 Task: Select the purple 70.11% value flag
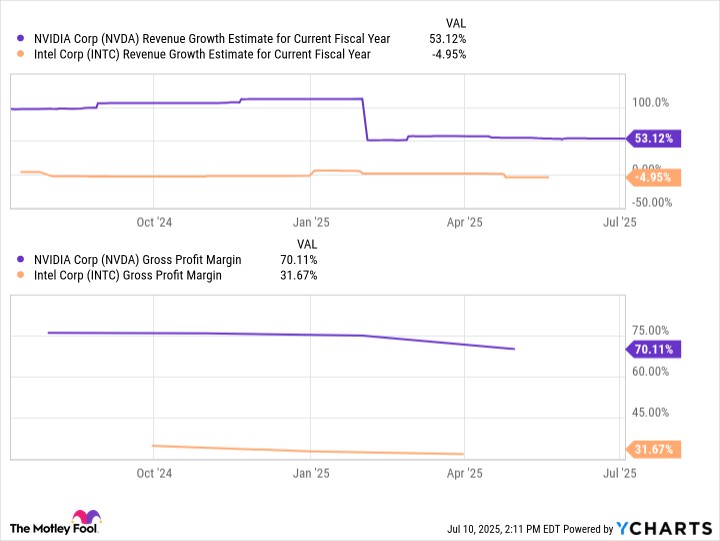pos(654,349)
